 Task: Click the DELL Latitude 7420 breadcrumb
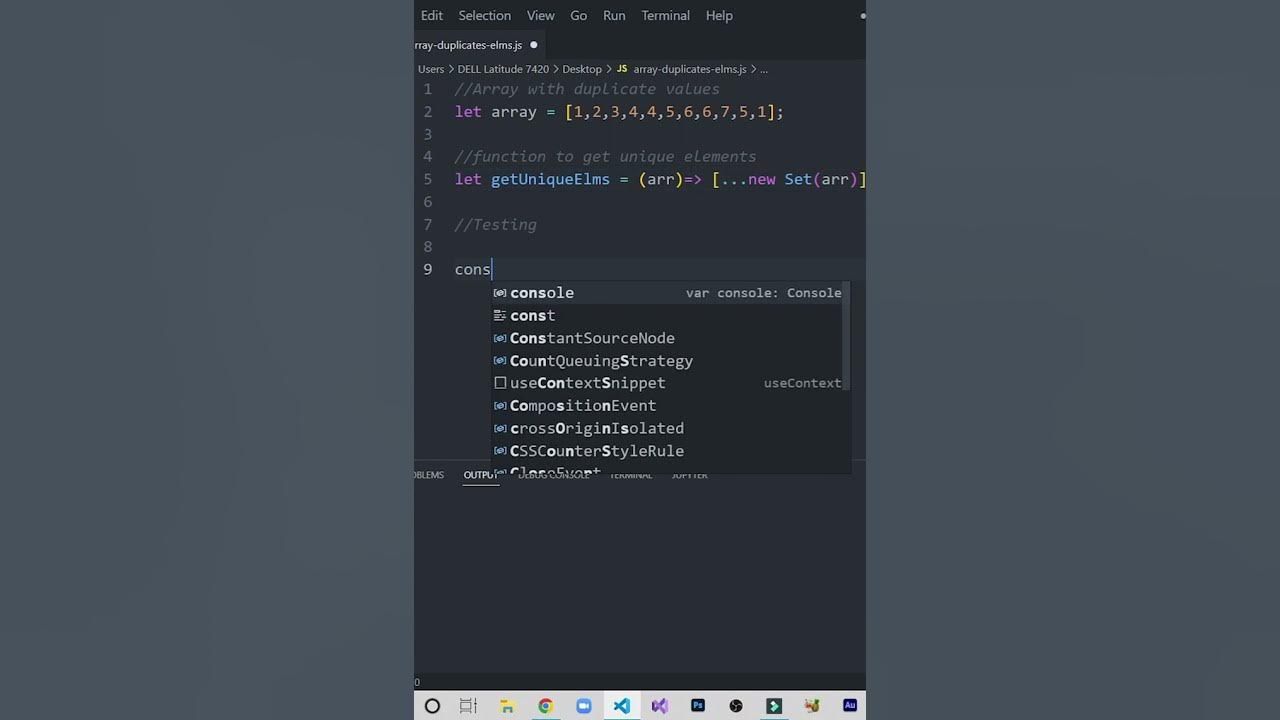coord(503,69)
